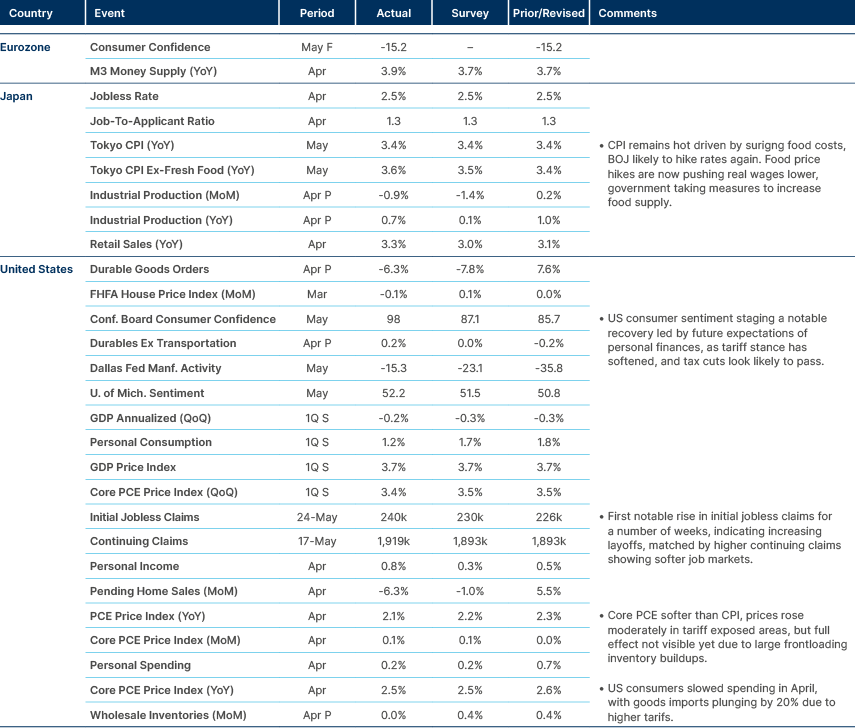Image resolution: width=855 pixels, height=728 pixels.
Task: Select Conf. Board Consumer Confidence event
Action: click(x=183, y=319)
